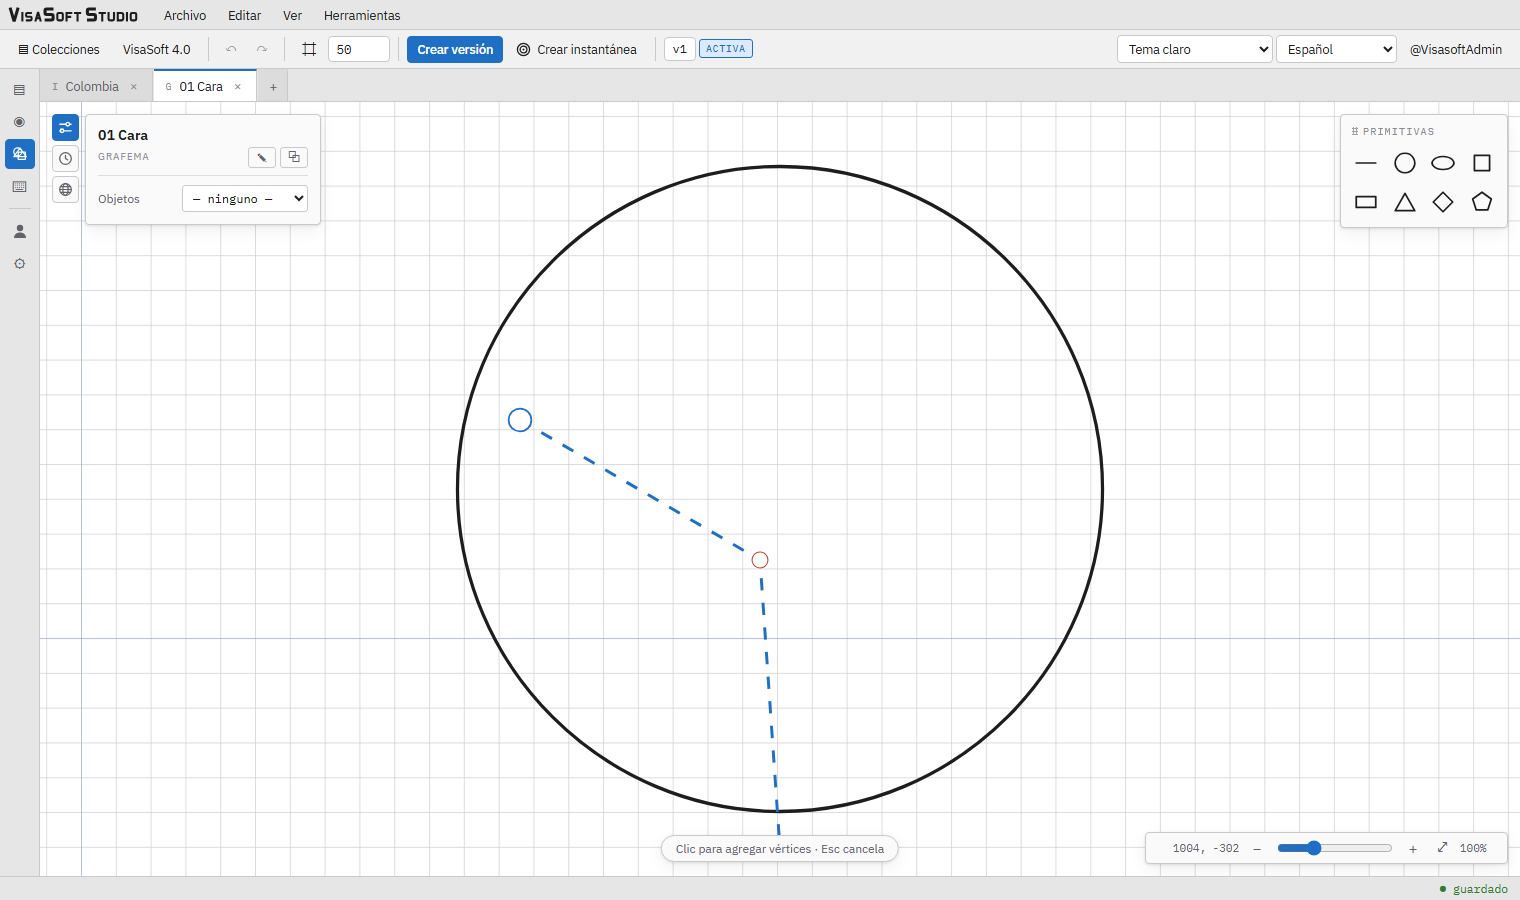Switch to the Colombia tab
This screenshot has height=900, width=1520.
tap(91, 87)
